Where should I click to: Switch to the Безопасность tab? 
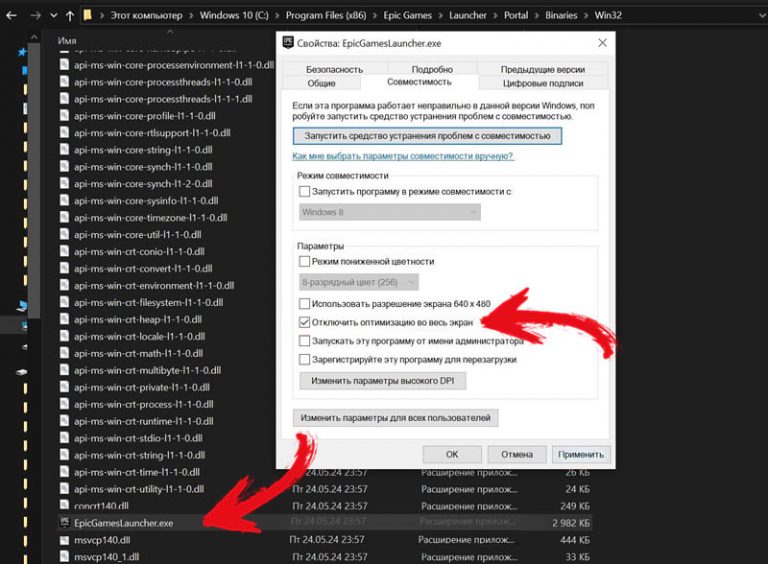tap(334, 69)
